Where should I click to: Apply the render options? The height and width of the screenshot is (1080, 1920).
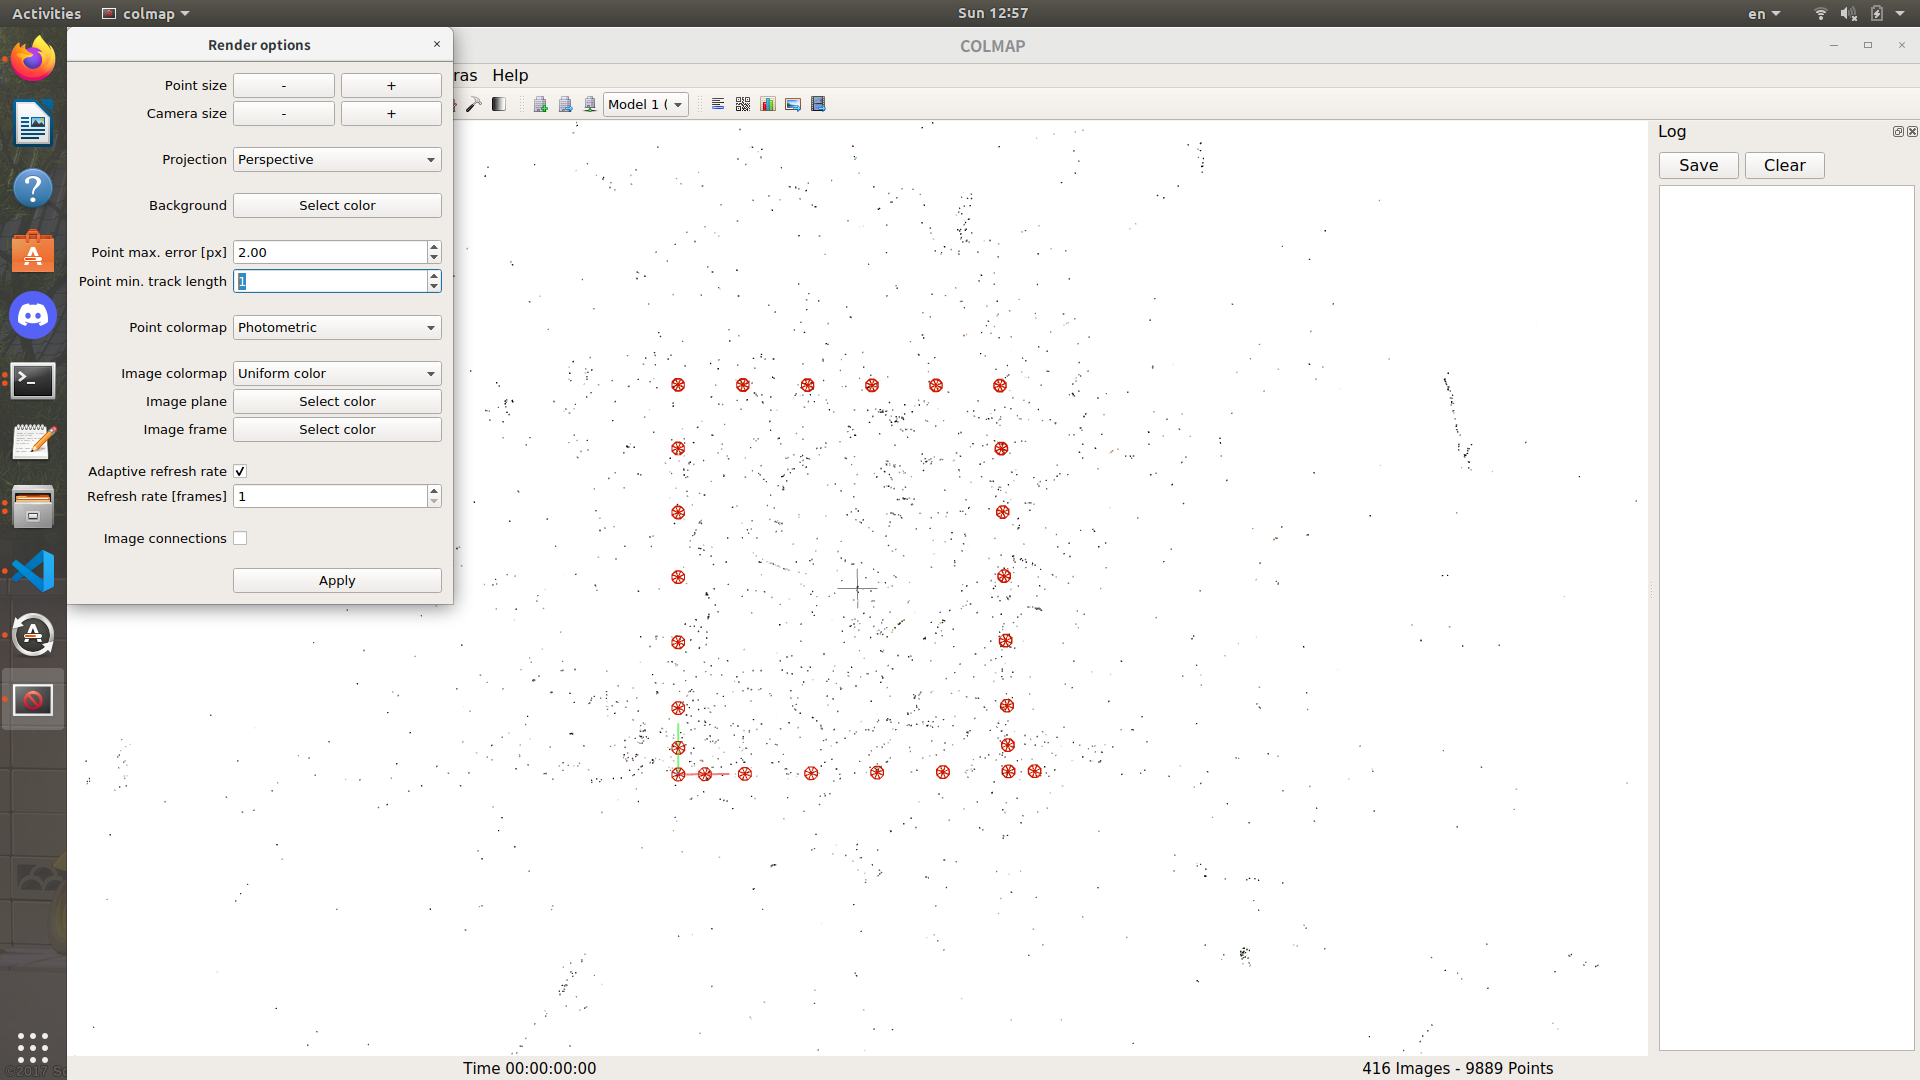(x=336, y=580)
